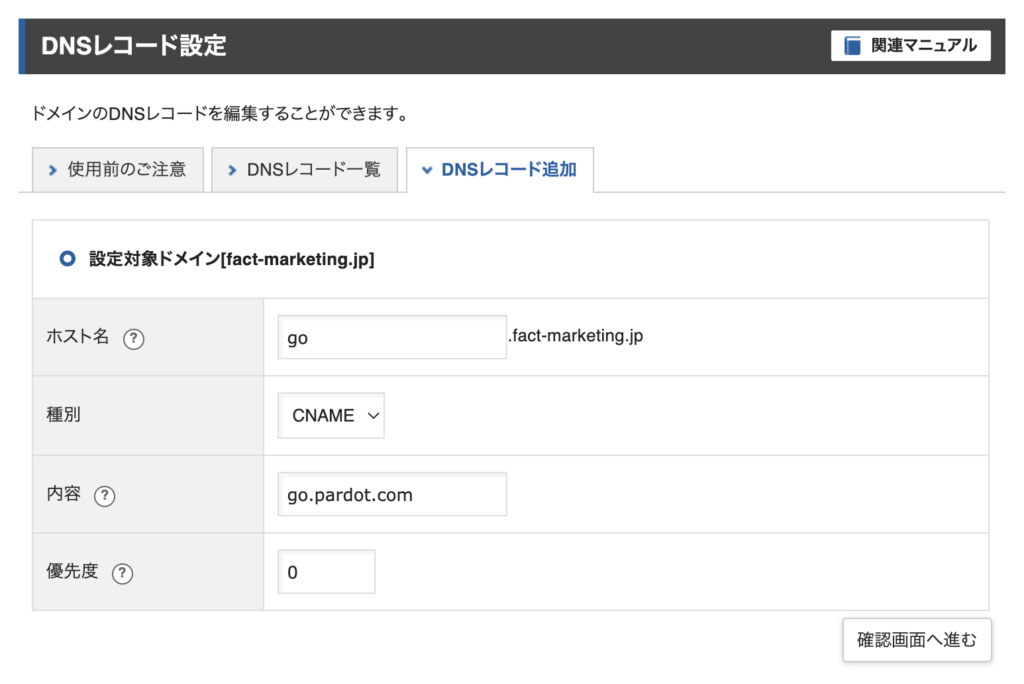1024x684 pixels.
Task: Click the help icon next to ホスト名
Action: 133,338
